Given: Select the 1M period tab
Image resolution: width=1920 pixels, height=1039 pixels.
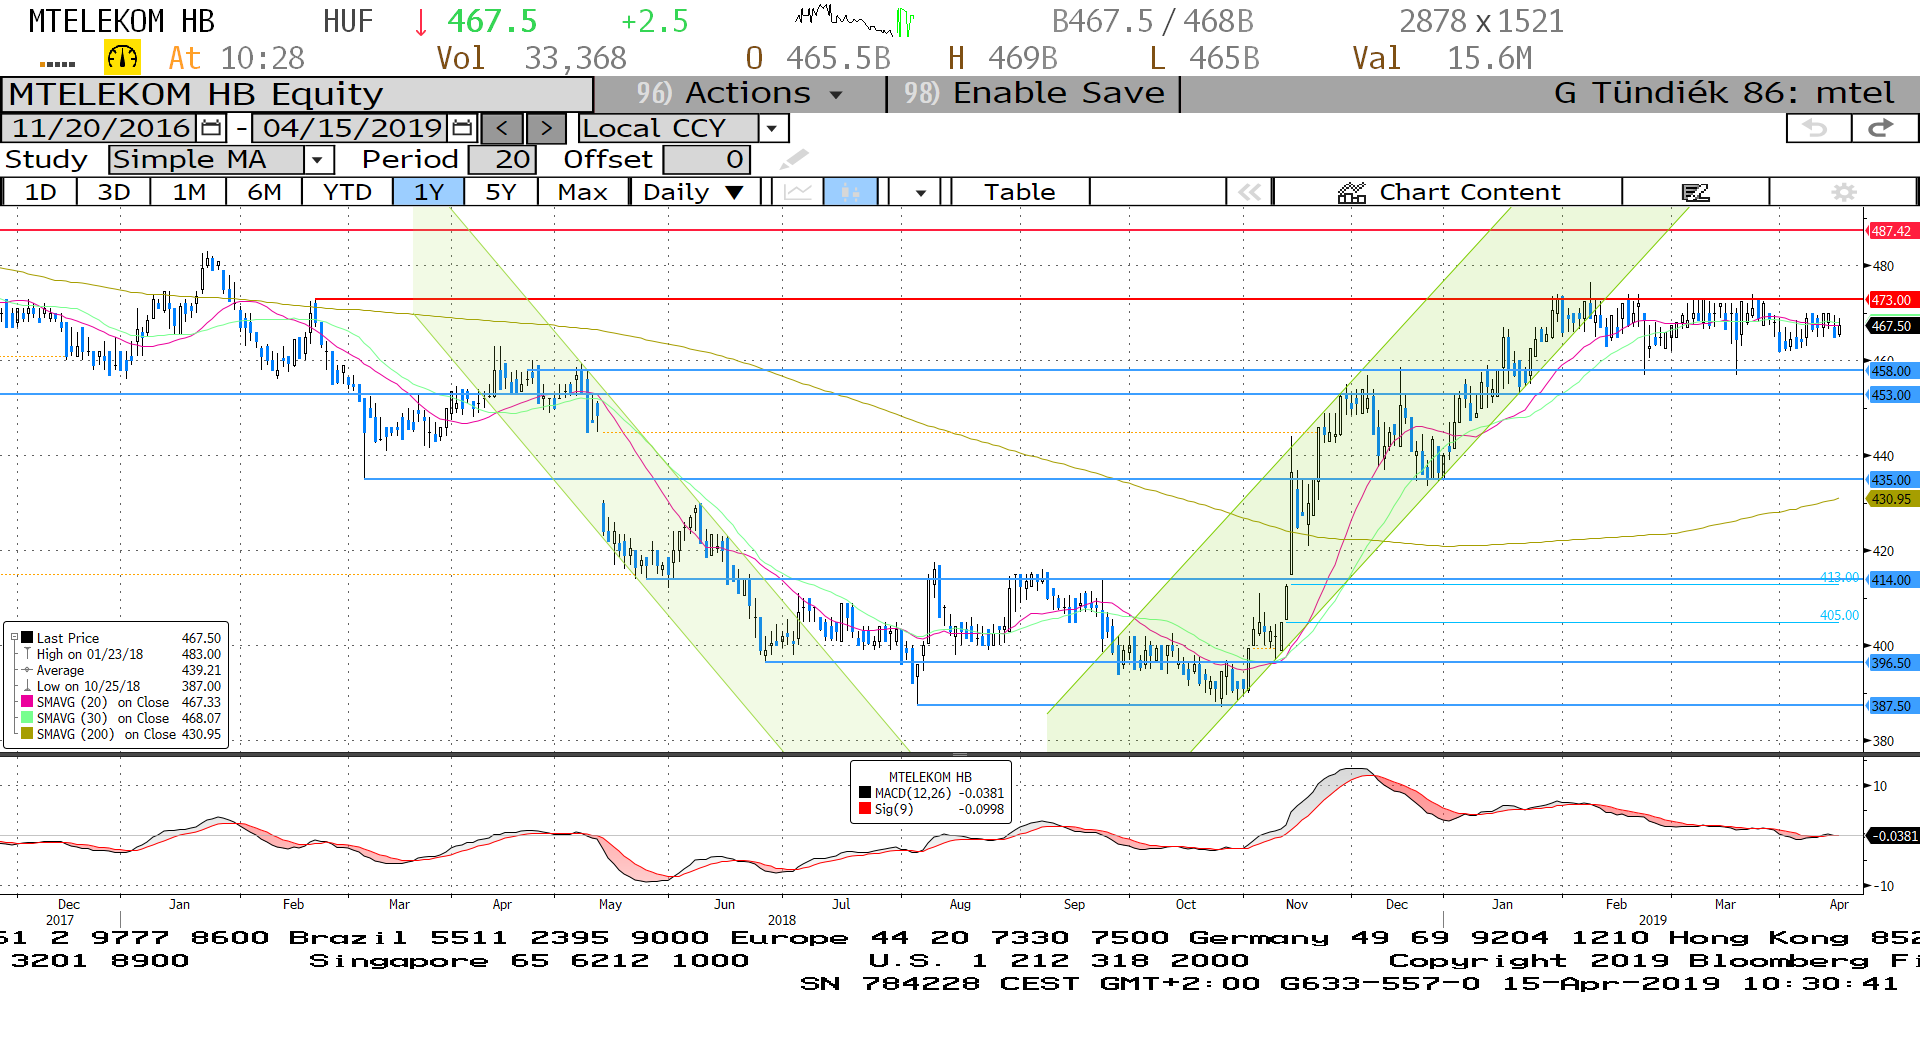Looking at the screenshot, I should [189, 192].
